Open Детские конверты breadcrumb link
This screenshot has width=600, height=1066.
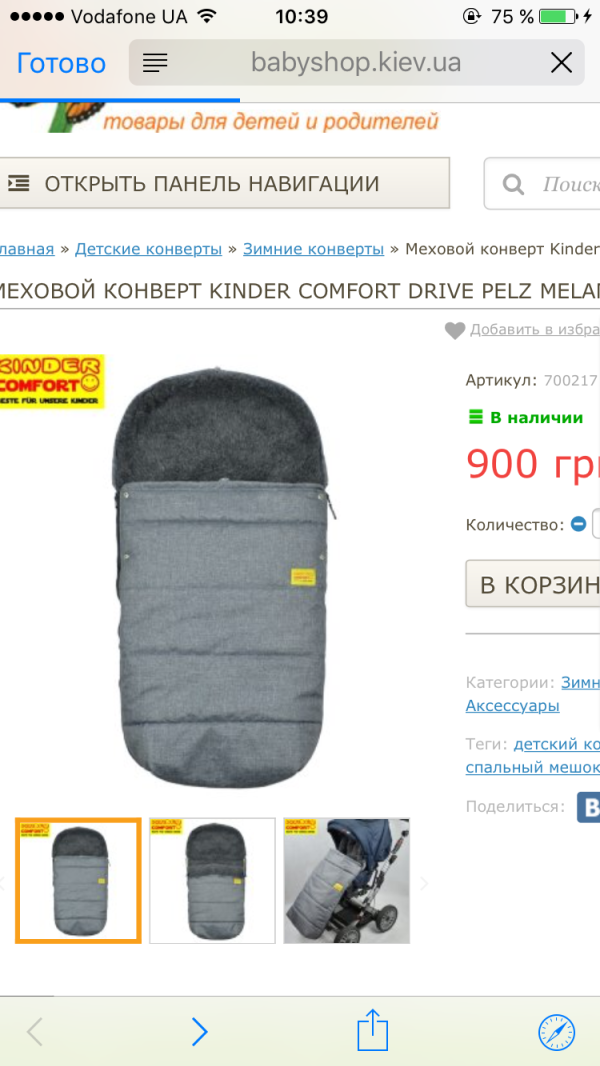[x=148, y=250]
